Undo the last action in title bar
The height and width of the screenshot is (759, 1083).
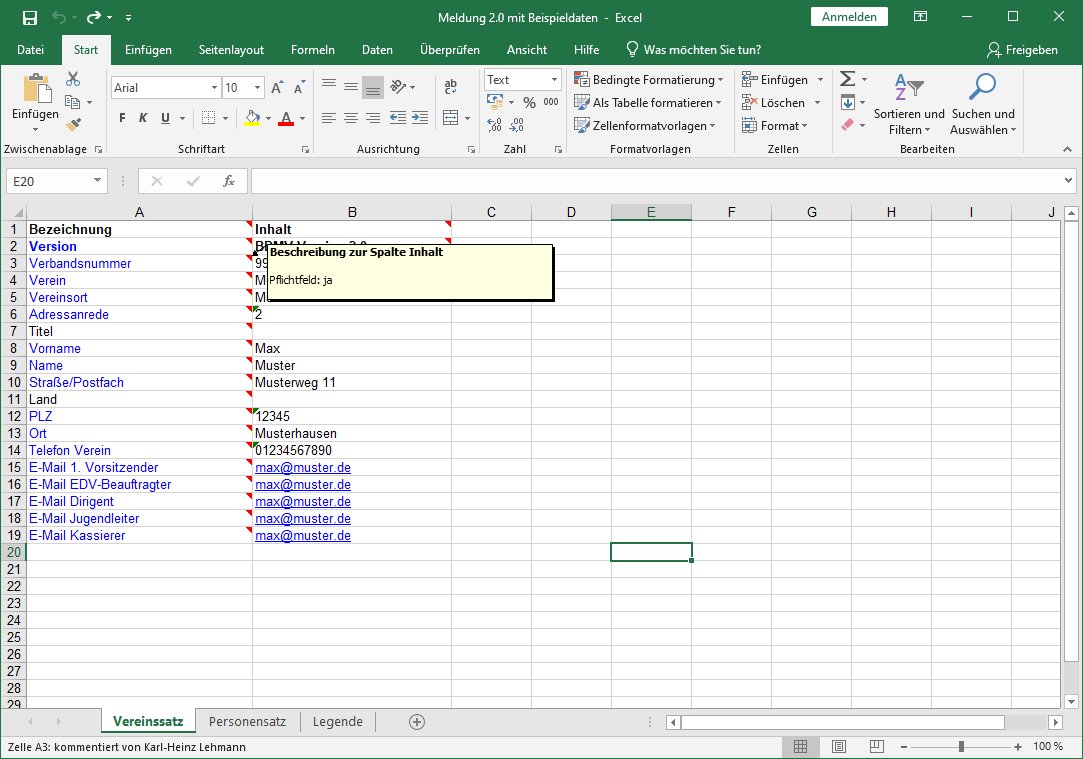[59, 18]
